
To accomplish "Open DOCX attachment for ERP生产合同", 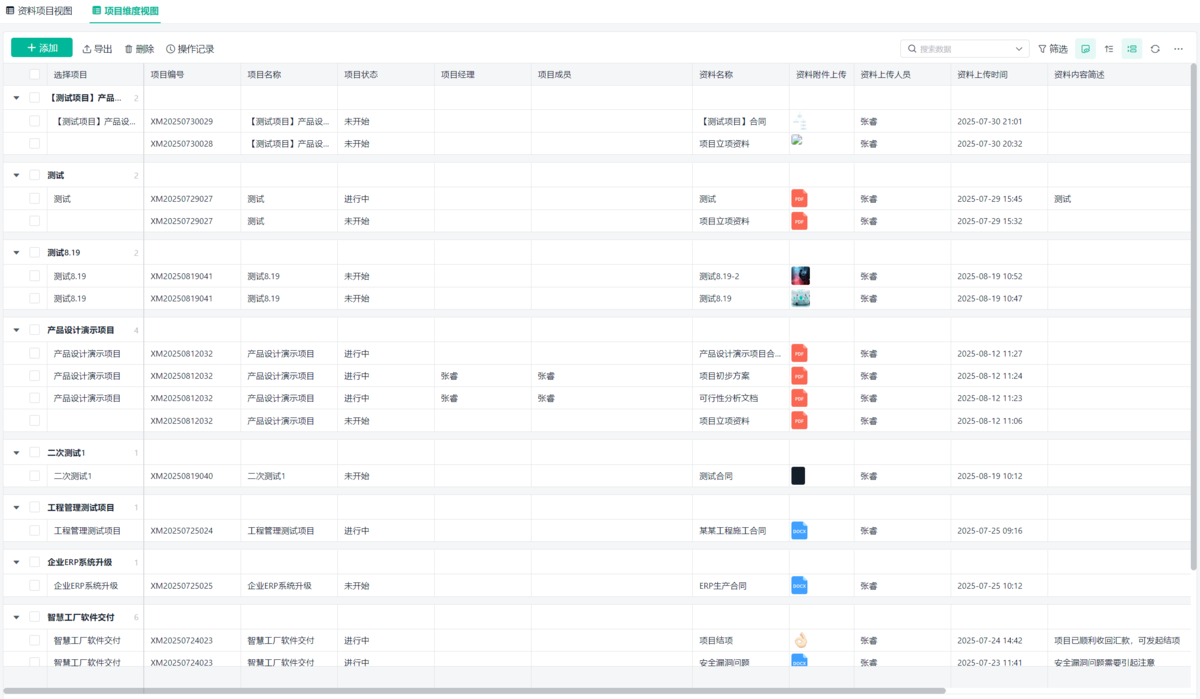I will click(x=799, y=585).
